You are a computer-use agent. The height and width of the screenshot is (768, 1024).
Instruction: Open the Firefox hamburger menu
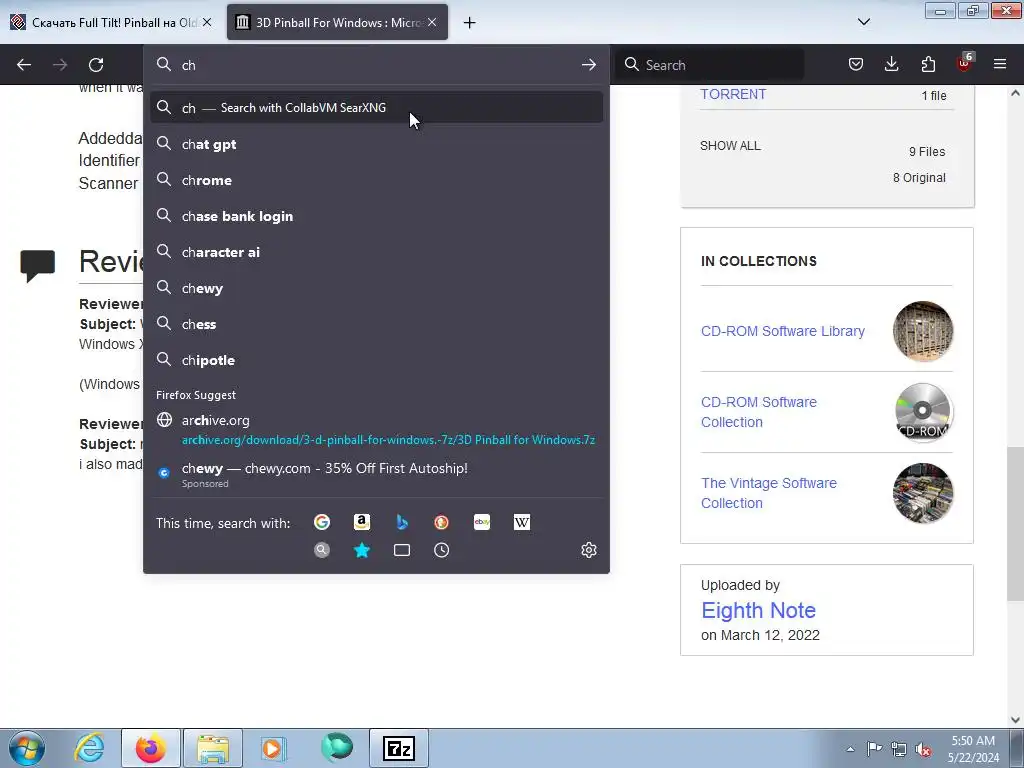[1000, 64]
